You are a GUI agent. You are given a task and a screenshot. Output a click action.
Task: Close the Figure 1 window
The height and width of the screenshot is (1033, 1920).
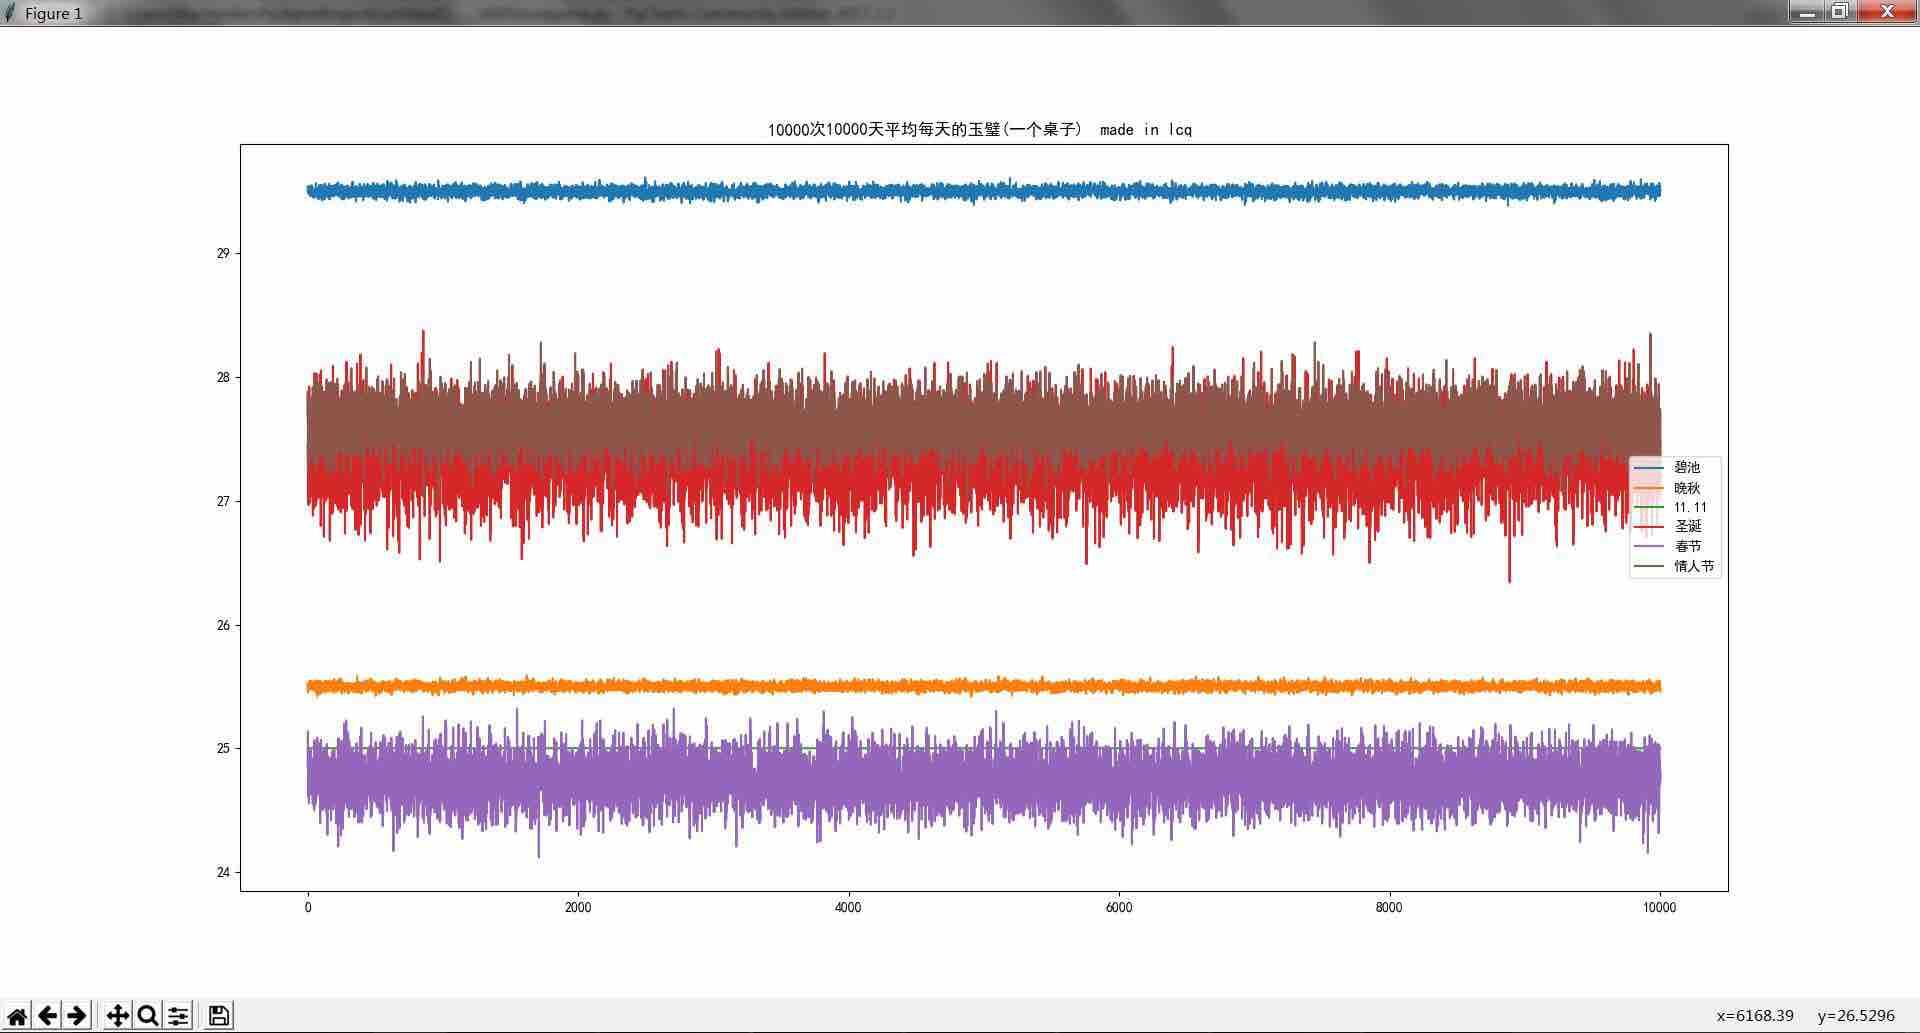1887,12
